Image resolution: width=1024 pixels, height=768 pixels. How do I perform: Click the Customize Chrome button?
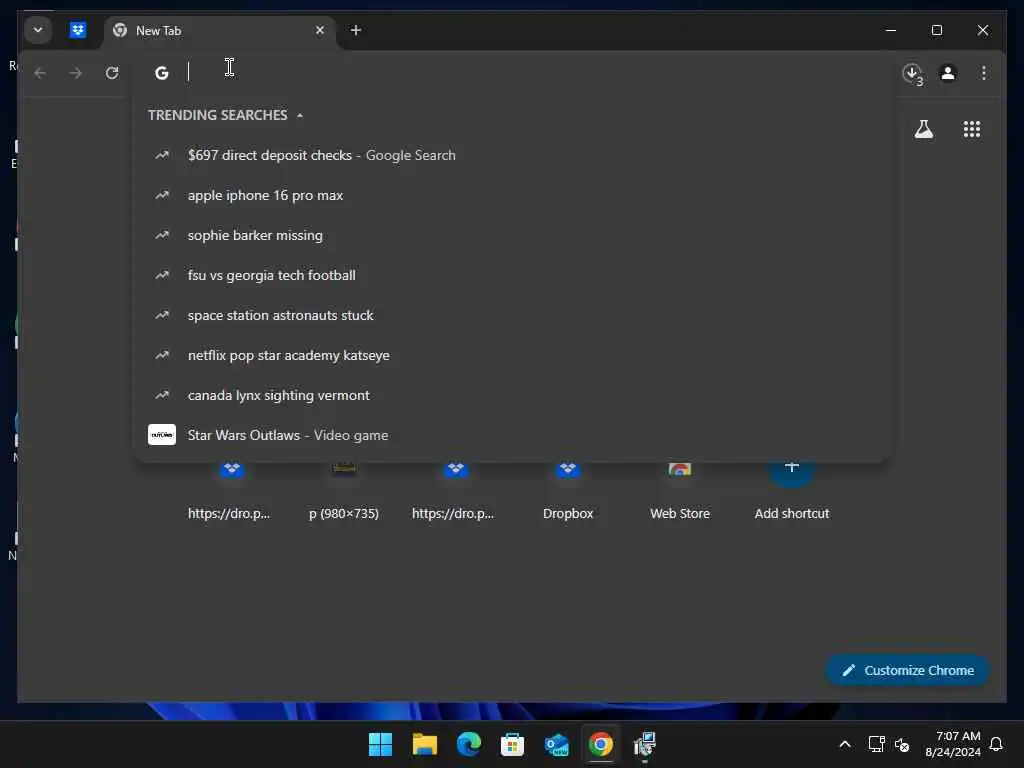[907, 671]
